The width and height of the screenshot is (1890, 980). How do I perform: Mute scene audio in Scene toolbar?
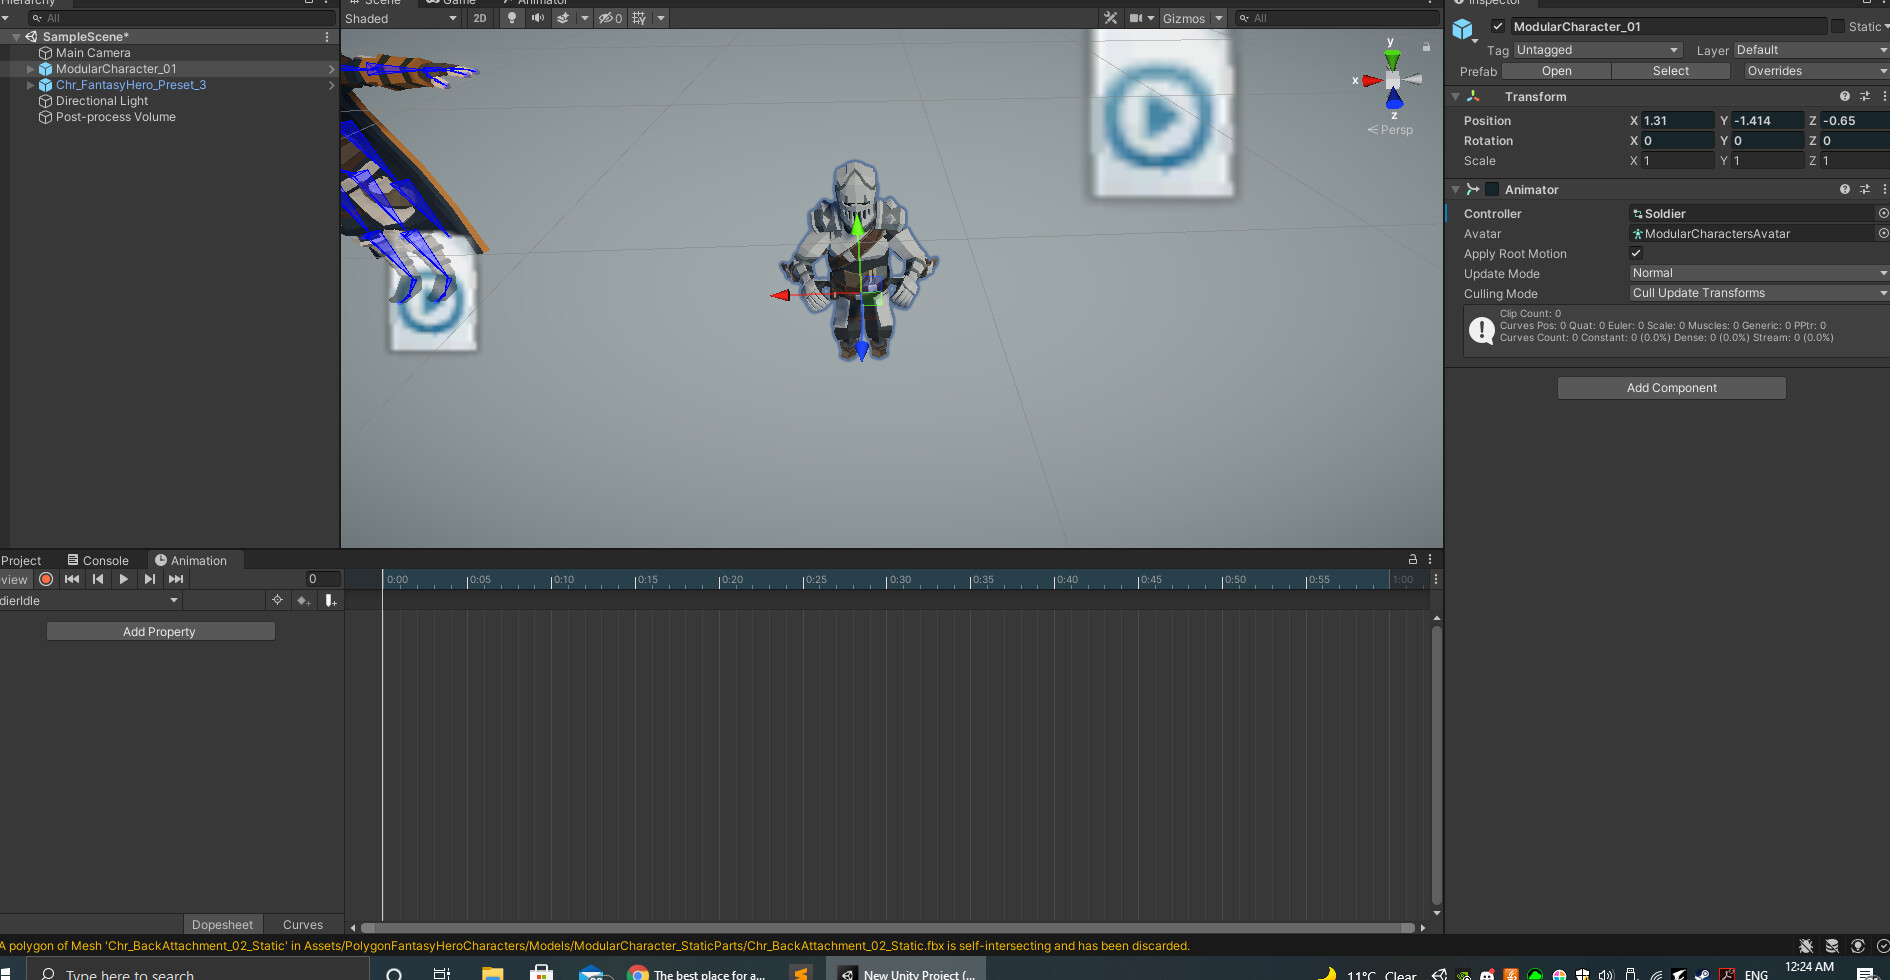click(x=537, y=18)
